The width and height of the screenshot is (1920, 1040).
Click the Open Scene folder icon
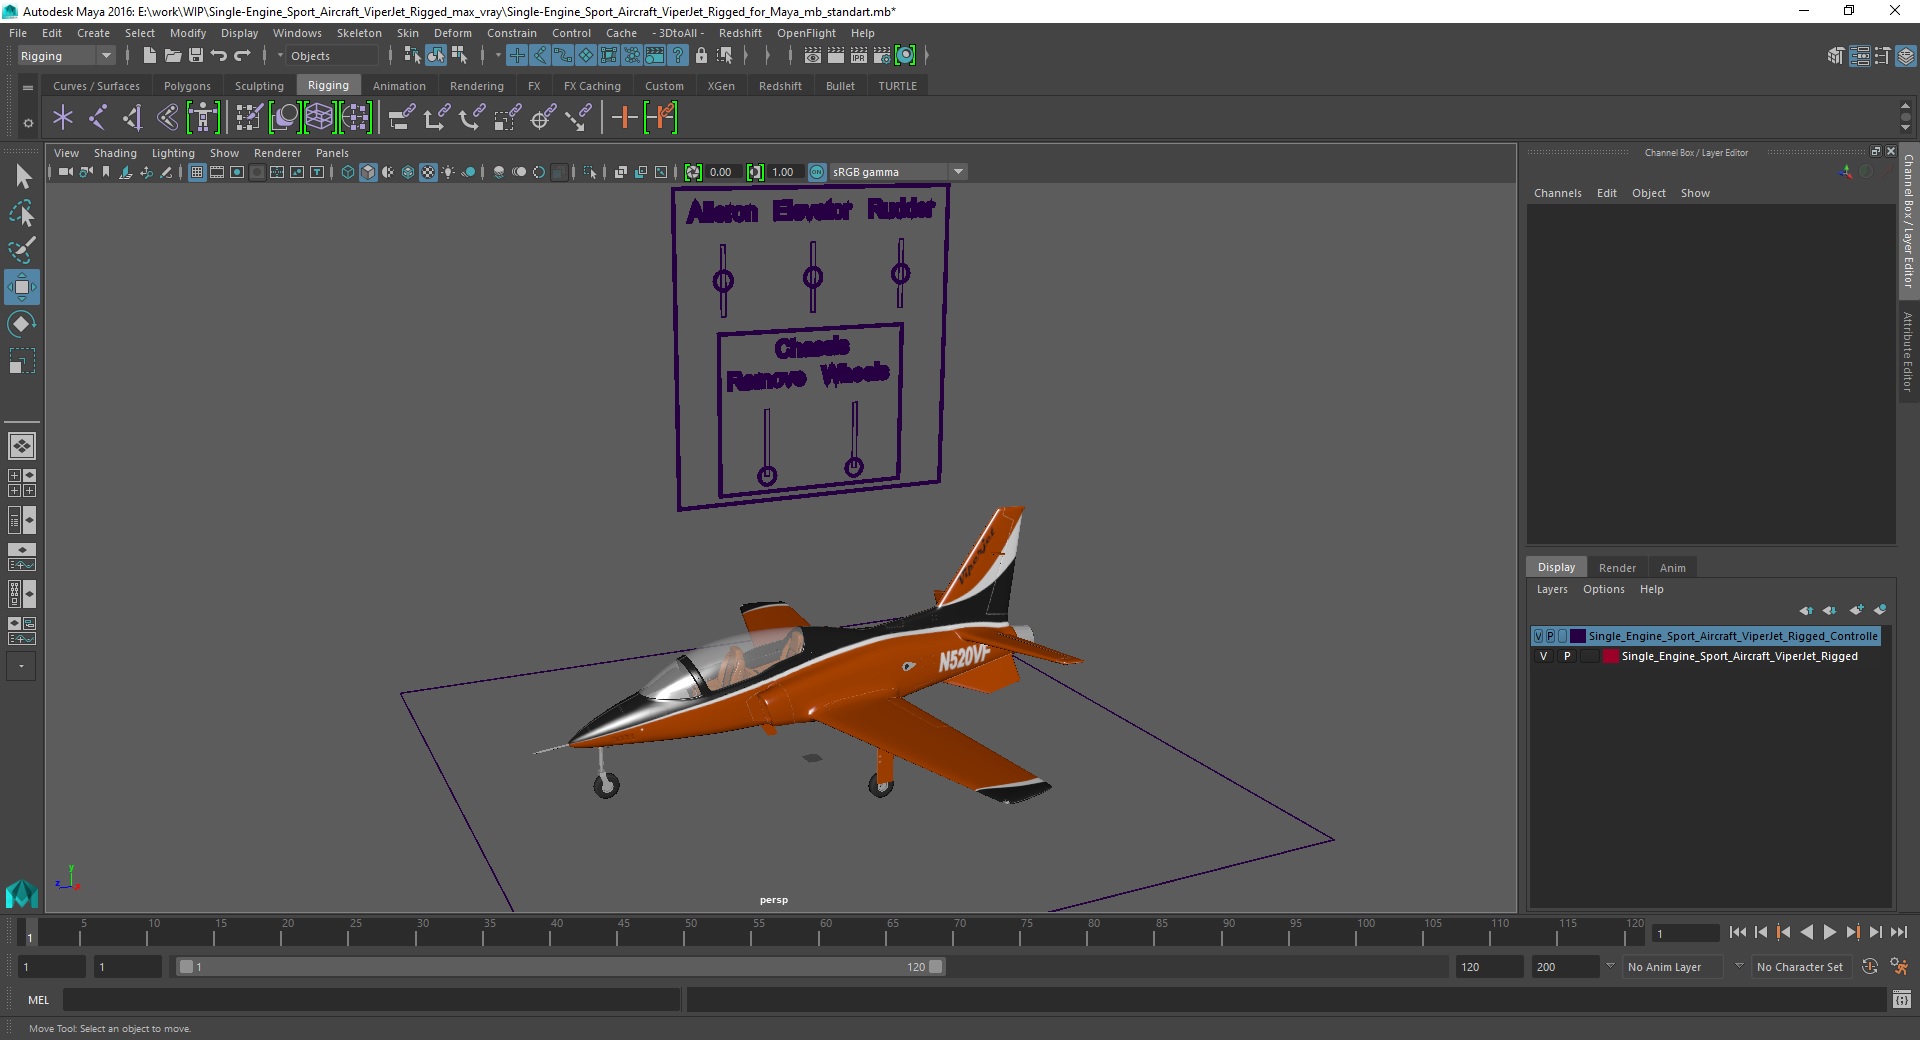pyautogui.click(x=172, y=56)
